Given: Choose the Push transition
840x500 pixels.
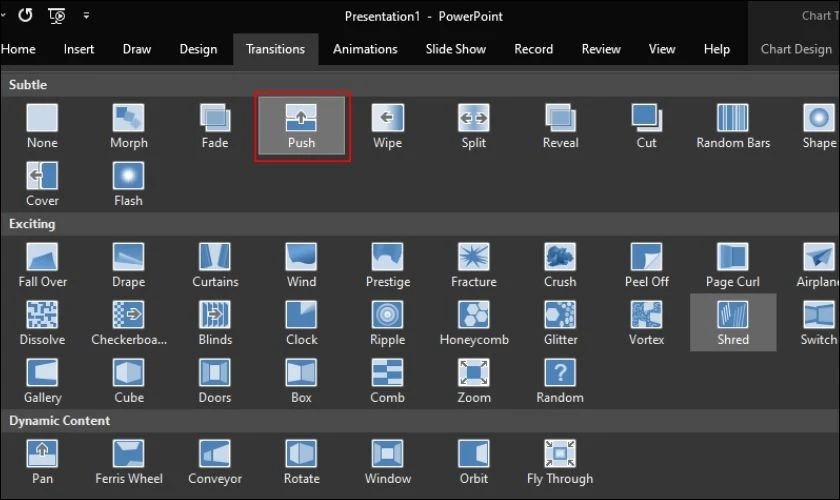Looking at the screenshot, I should [302, 126].
